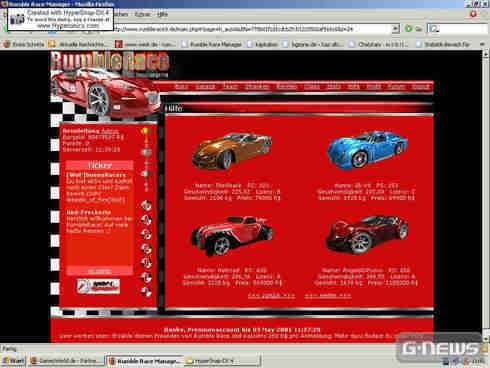Click the last link in the red navigation bar
Image resolution: width=490 pixels, height=368 pixels.
pyautogui.click(x=420, y=87)
